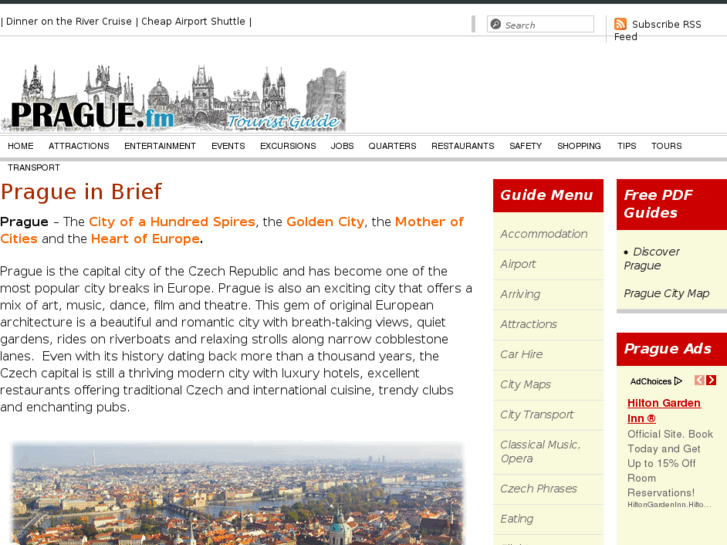This screenshot has width=727, height=545.
Task: Open TOURS navigation menu item
Action: pos(666,146)
